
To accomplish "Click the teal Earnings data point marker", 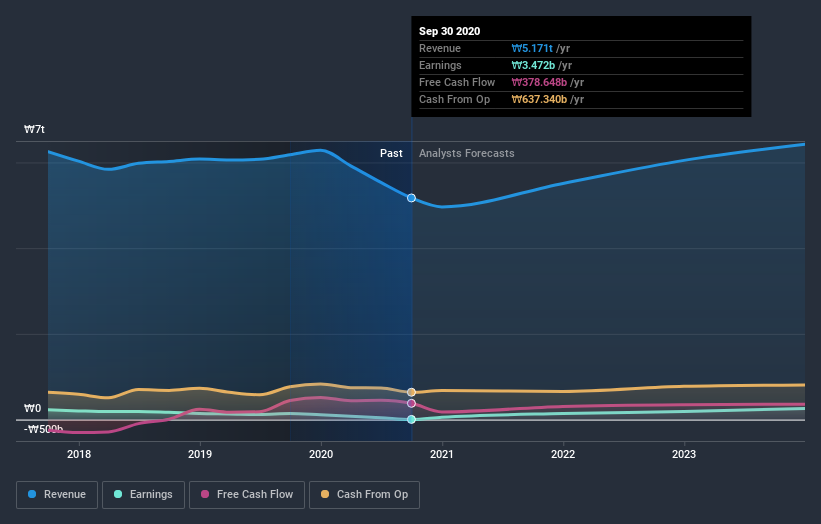I will coord(412,419).
